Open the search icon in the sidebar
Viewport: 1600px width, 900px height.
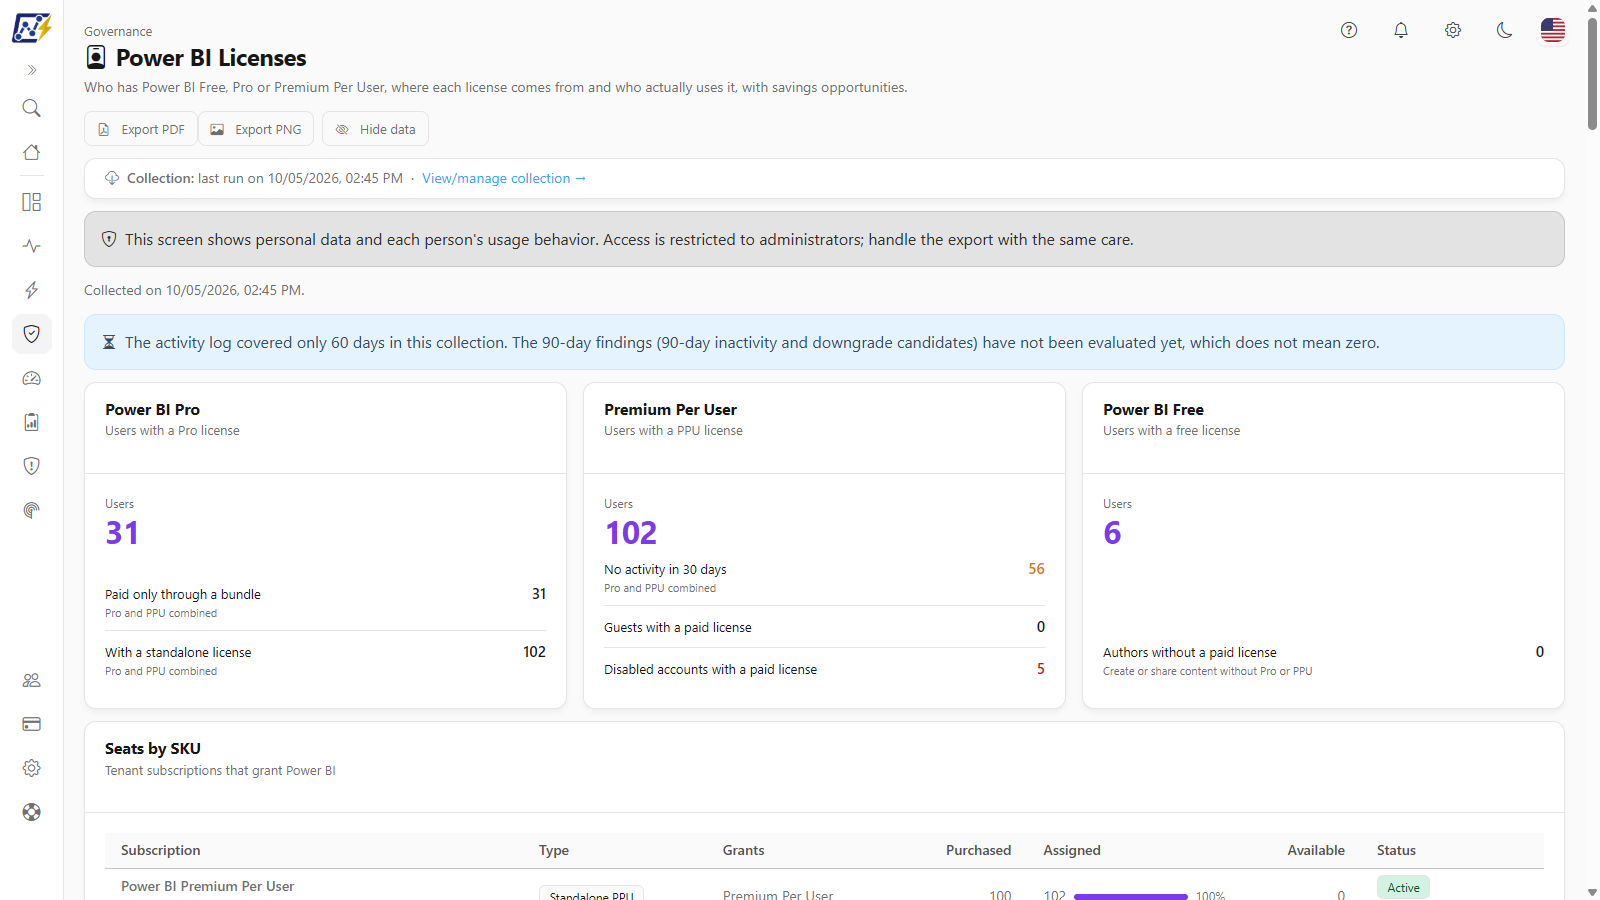(32, 108)
